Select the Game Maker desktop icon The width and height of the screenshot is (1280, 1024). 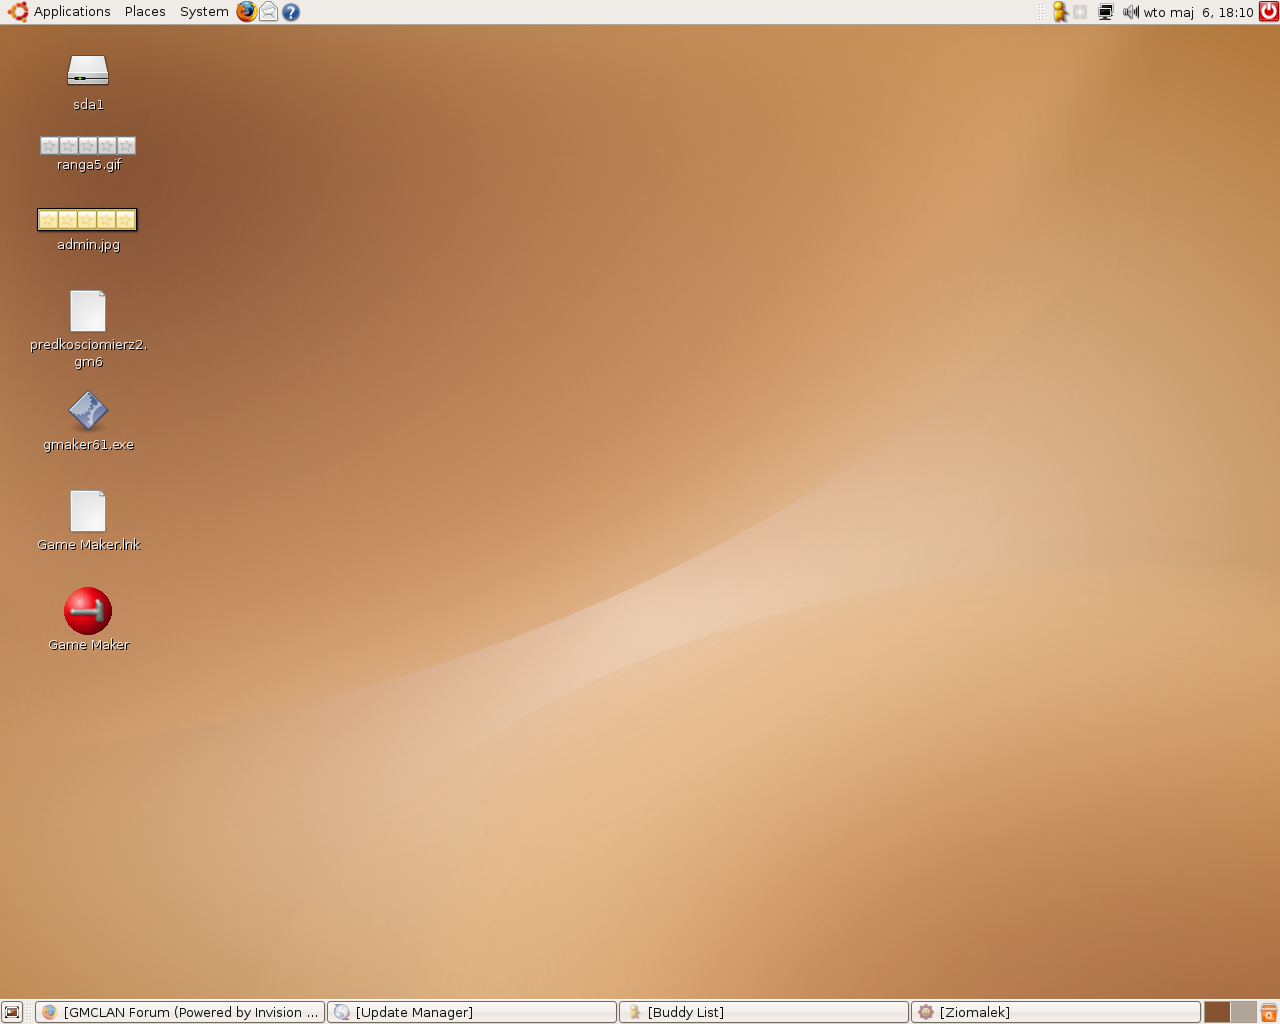88,612
